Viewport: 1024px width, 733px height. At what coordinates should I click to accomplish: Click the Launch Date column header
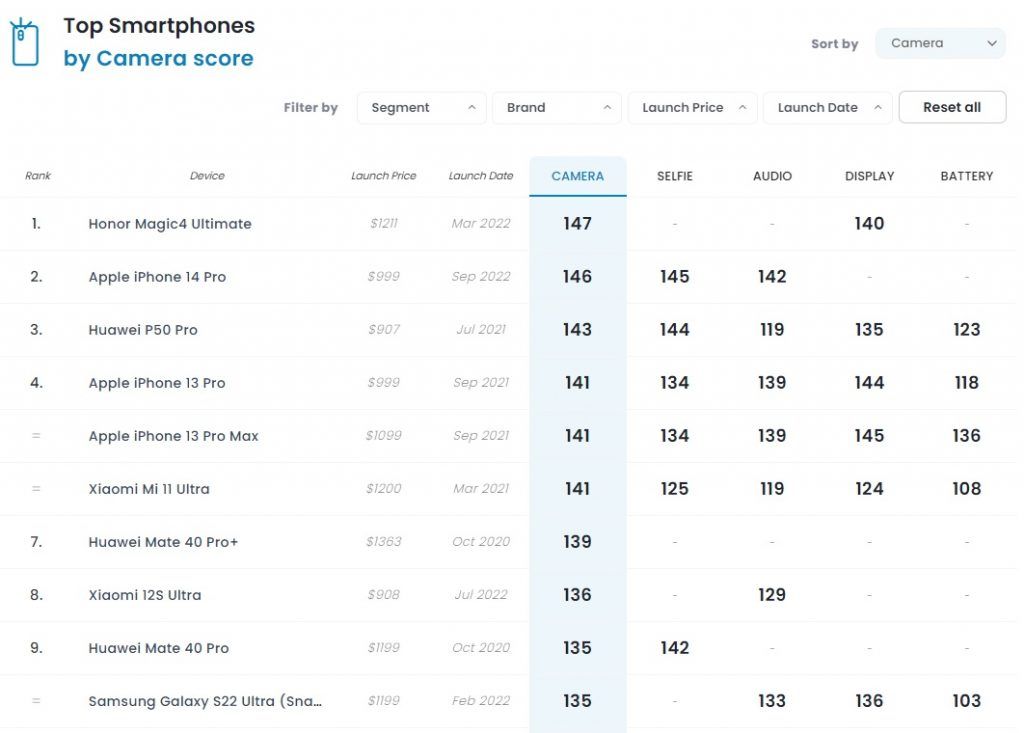(x=481, y=176)
